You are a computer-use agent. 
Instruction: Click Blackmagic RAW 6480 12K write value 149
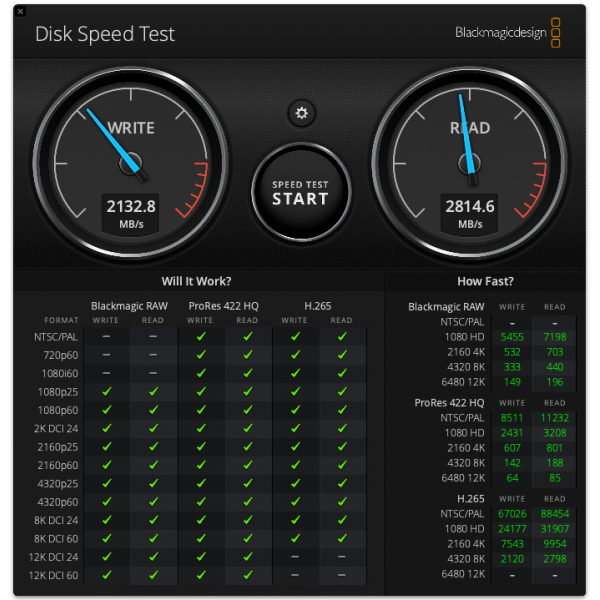pyautogui.click(x=512, y=382)
